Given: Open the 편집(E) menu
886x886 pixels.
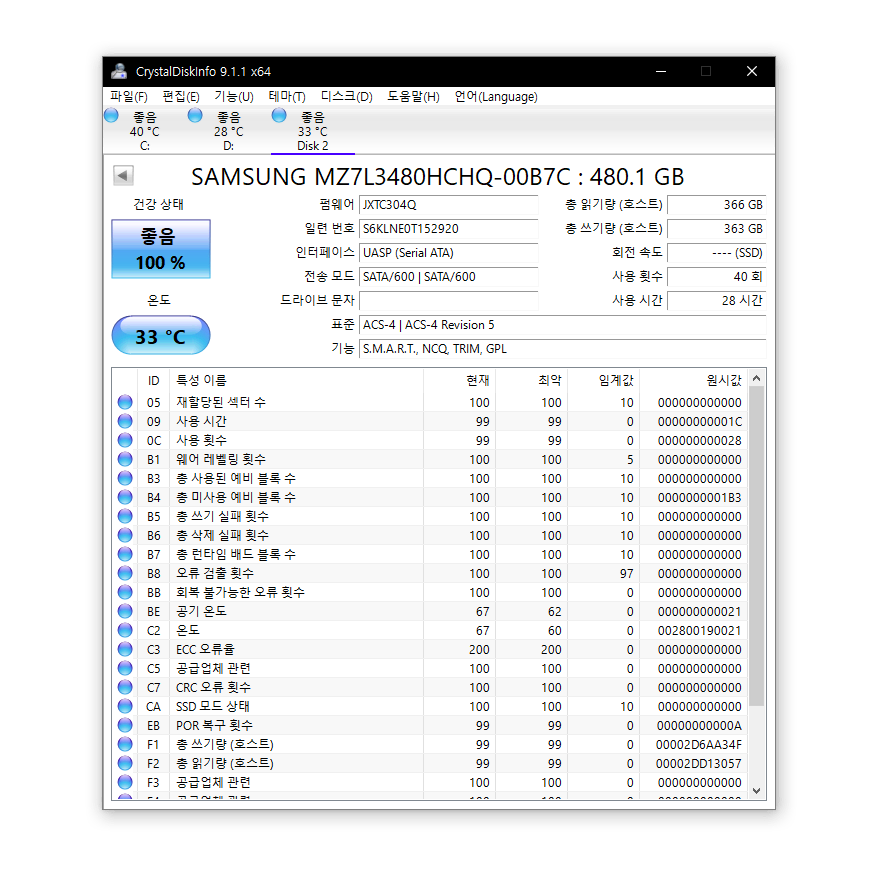Looking at the screenshot, I should coord(181,97).
